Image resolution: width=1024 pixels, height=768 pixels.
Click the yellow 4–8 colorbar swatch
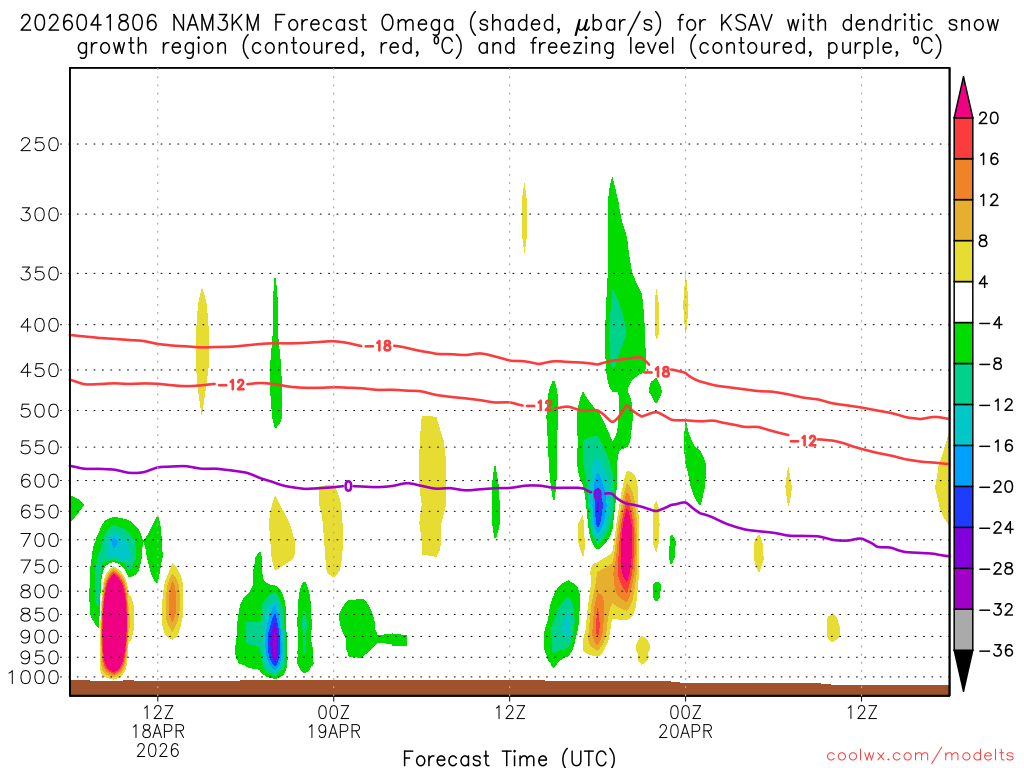point(963,261)
